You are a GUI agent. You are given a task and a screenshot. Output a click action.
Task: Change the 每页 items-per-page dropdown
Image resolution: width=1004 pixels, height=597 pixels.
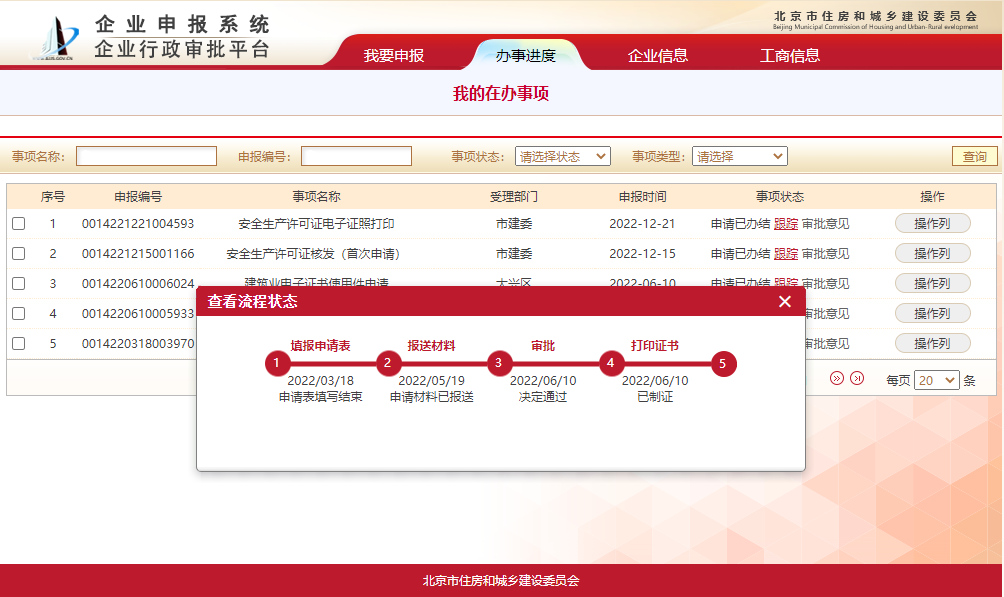(936, 380)
